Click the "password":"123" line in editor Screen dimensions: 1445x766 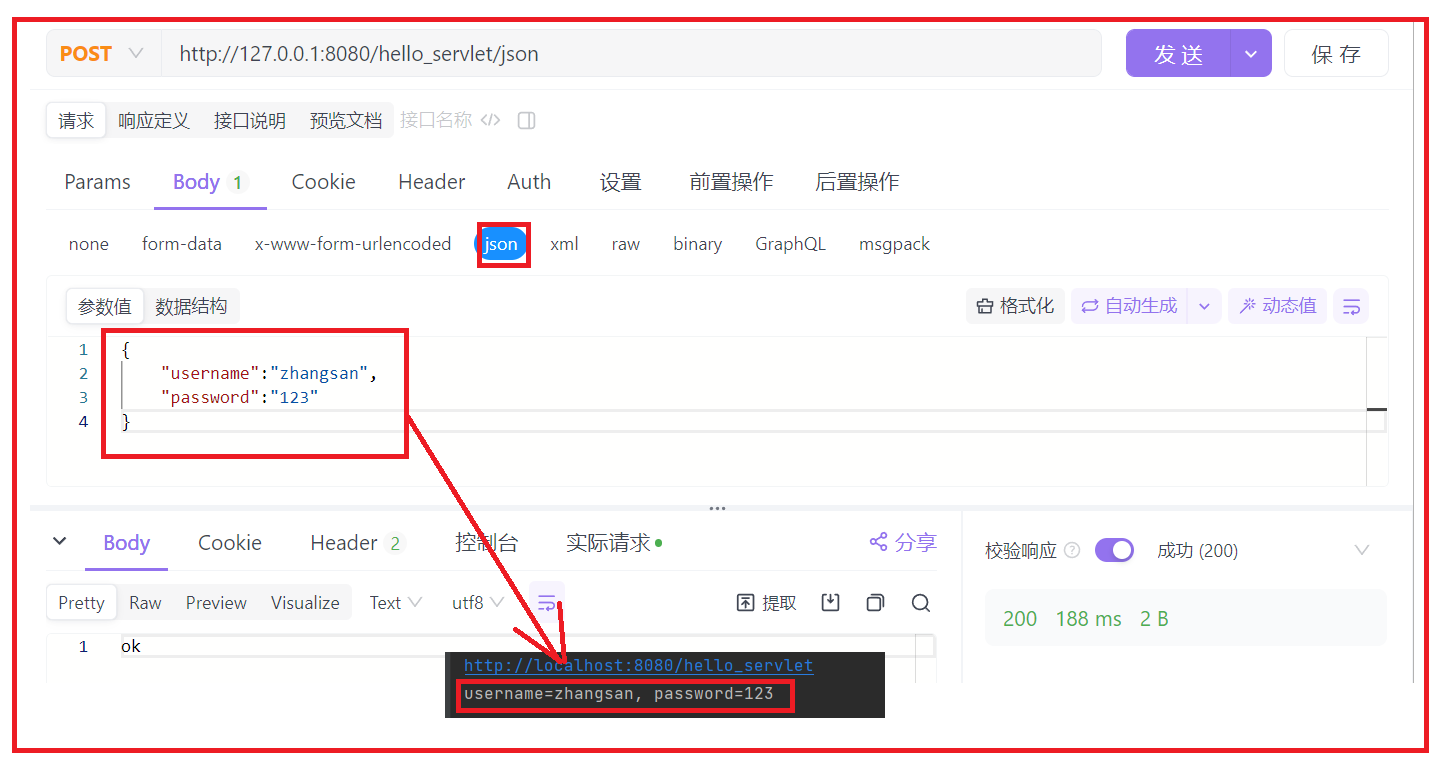pos(240,397)
